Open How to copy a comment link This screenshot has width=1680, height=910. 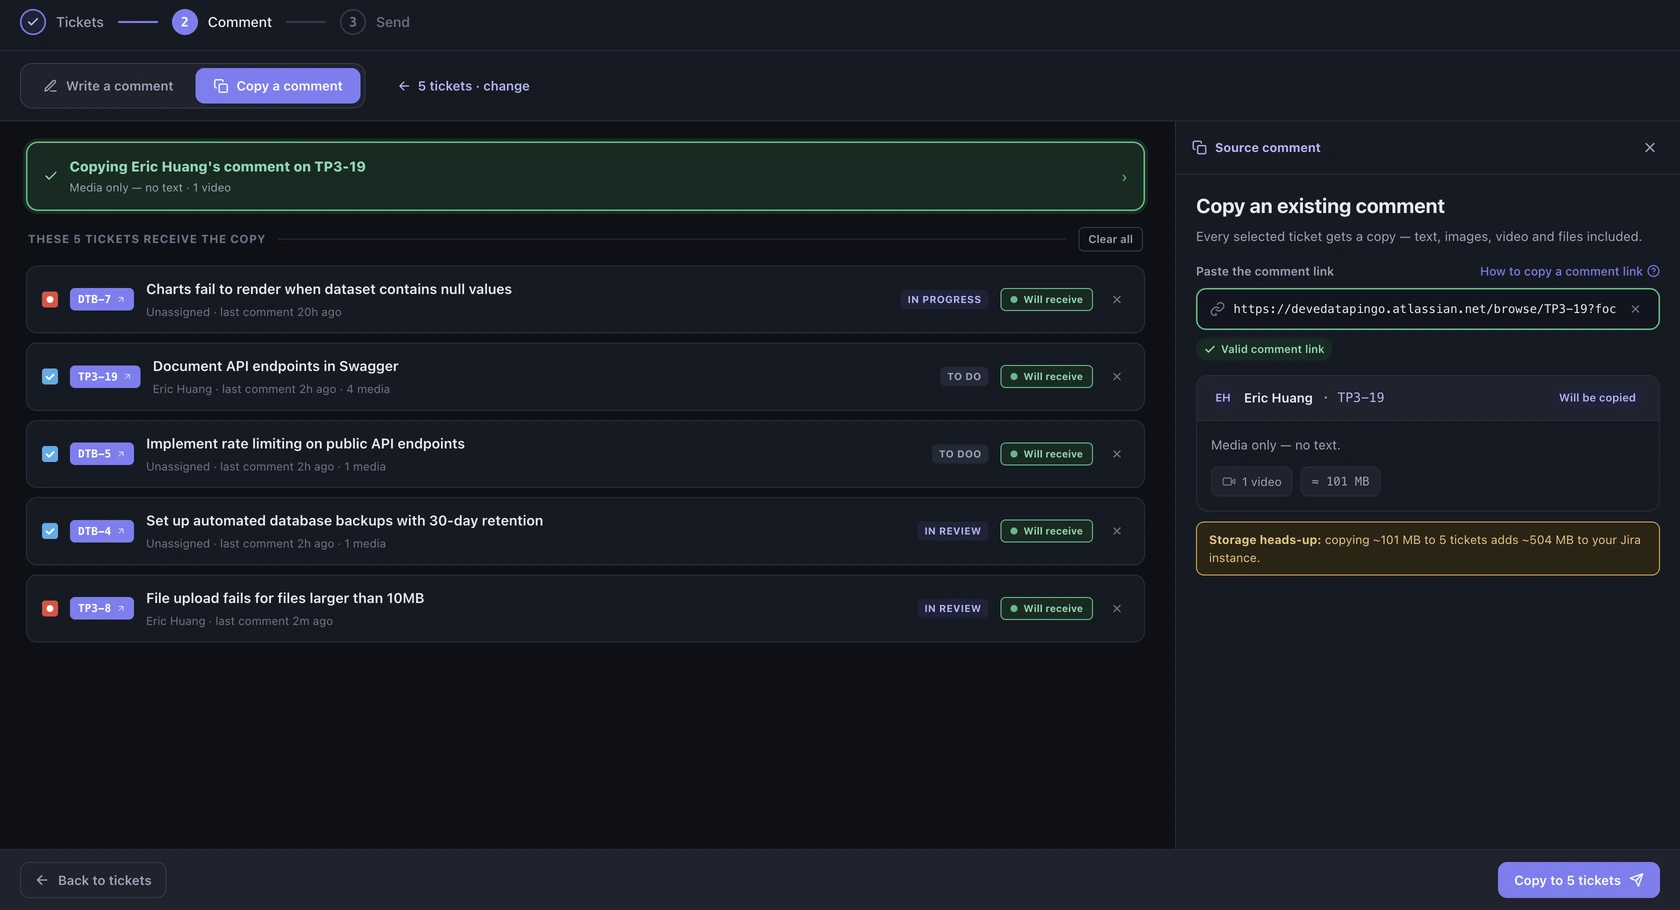(x=1569, y=271)
